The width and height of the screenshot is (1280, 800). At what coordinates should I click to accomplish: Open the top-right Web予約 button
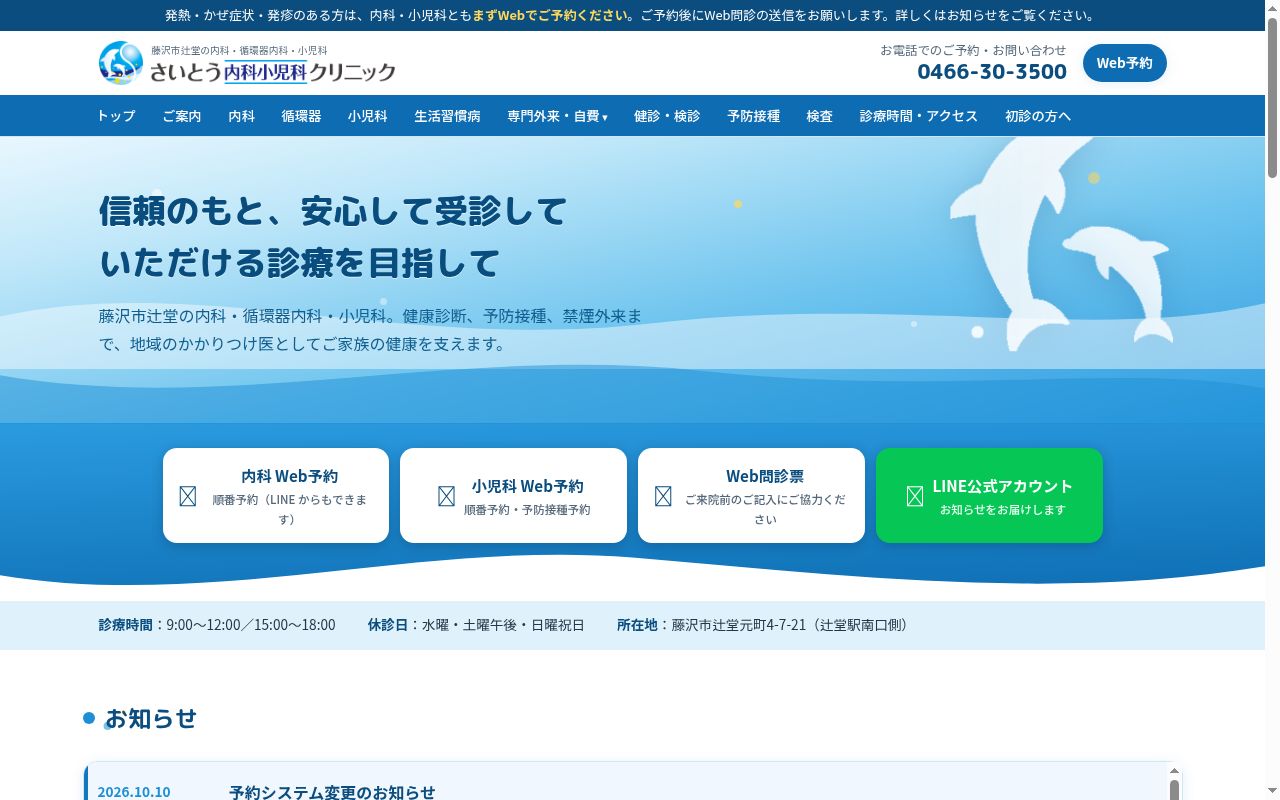click(1124, 63)
